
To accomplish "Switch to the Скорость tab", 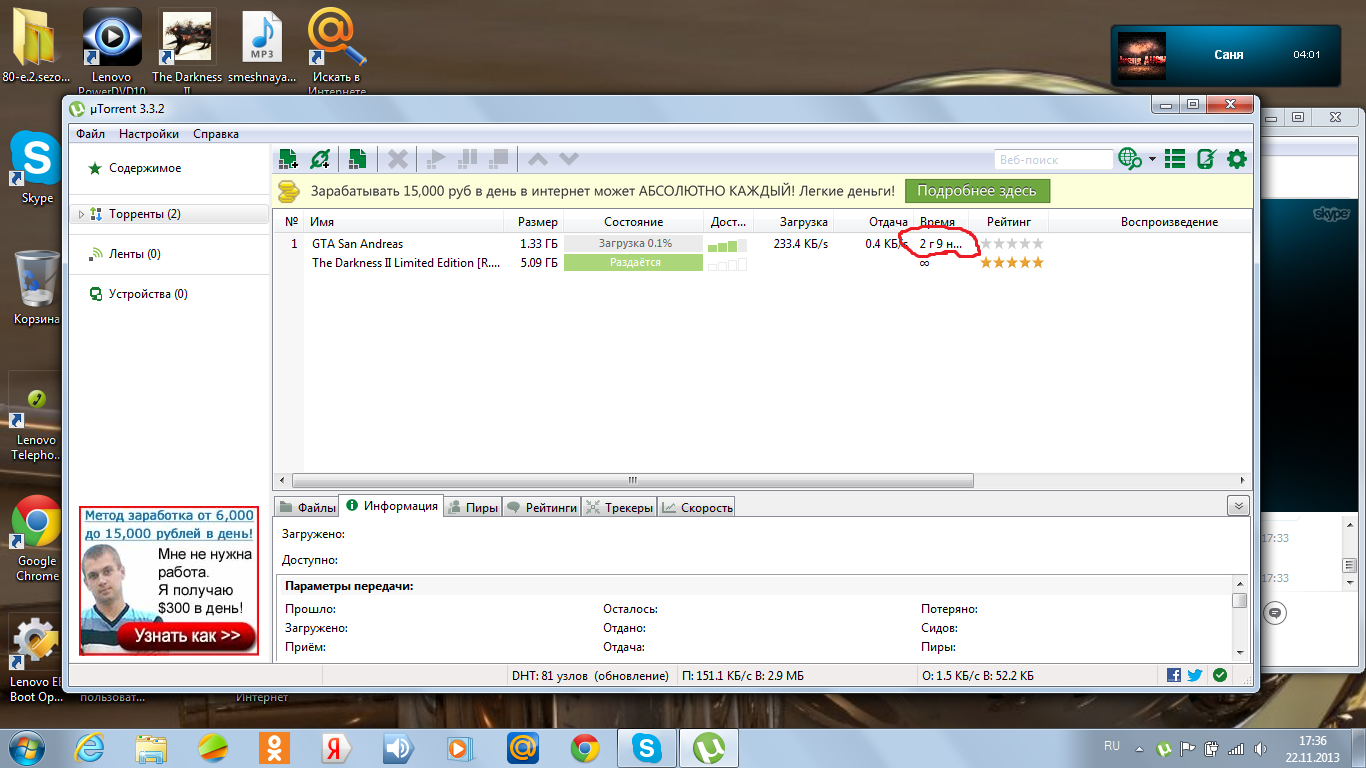I will pos(696,507).
